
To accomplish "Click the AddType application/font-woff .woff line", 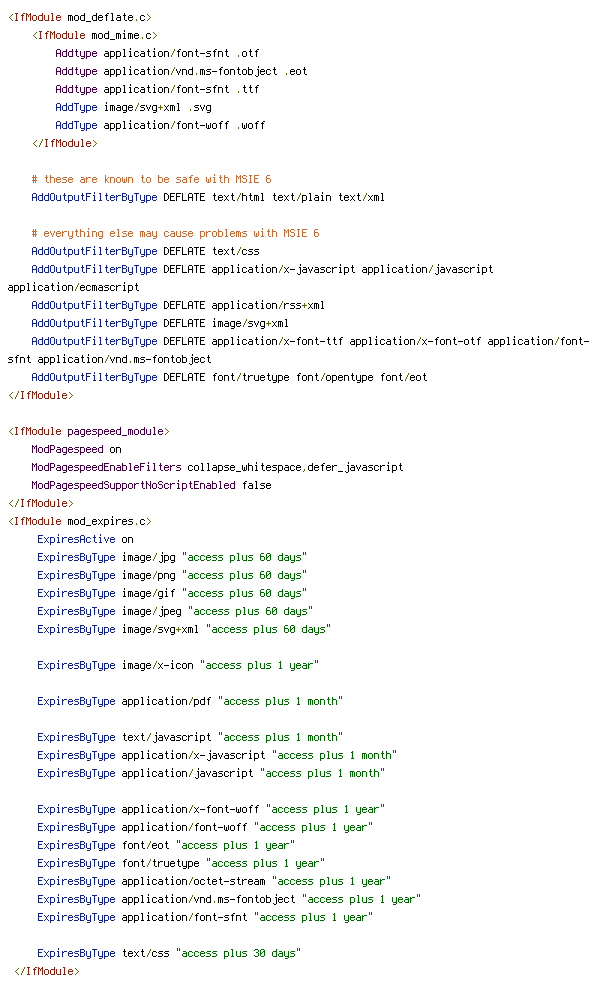I will pos(160,125).
